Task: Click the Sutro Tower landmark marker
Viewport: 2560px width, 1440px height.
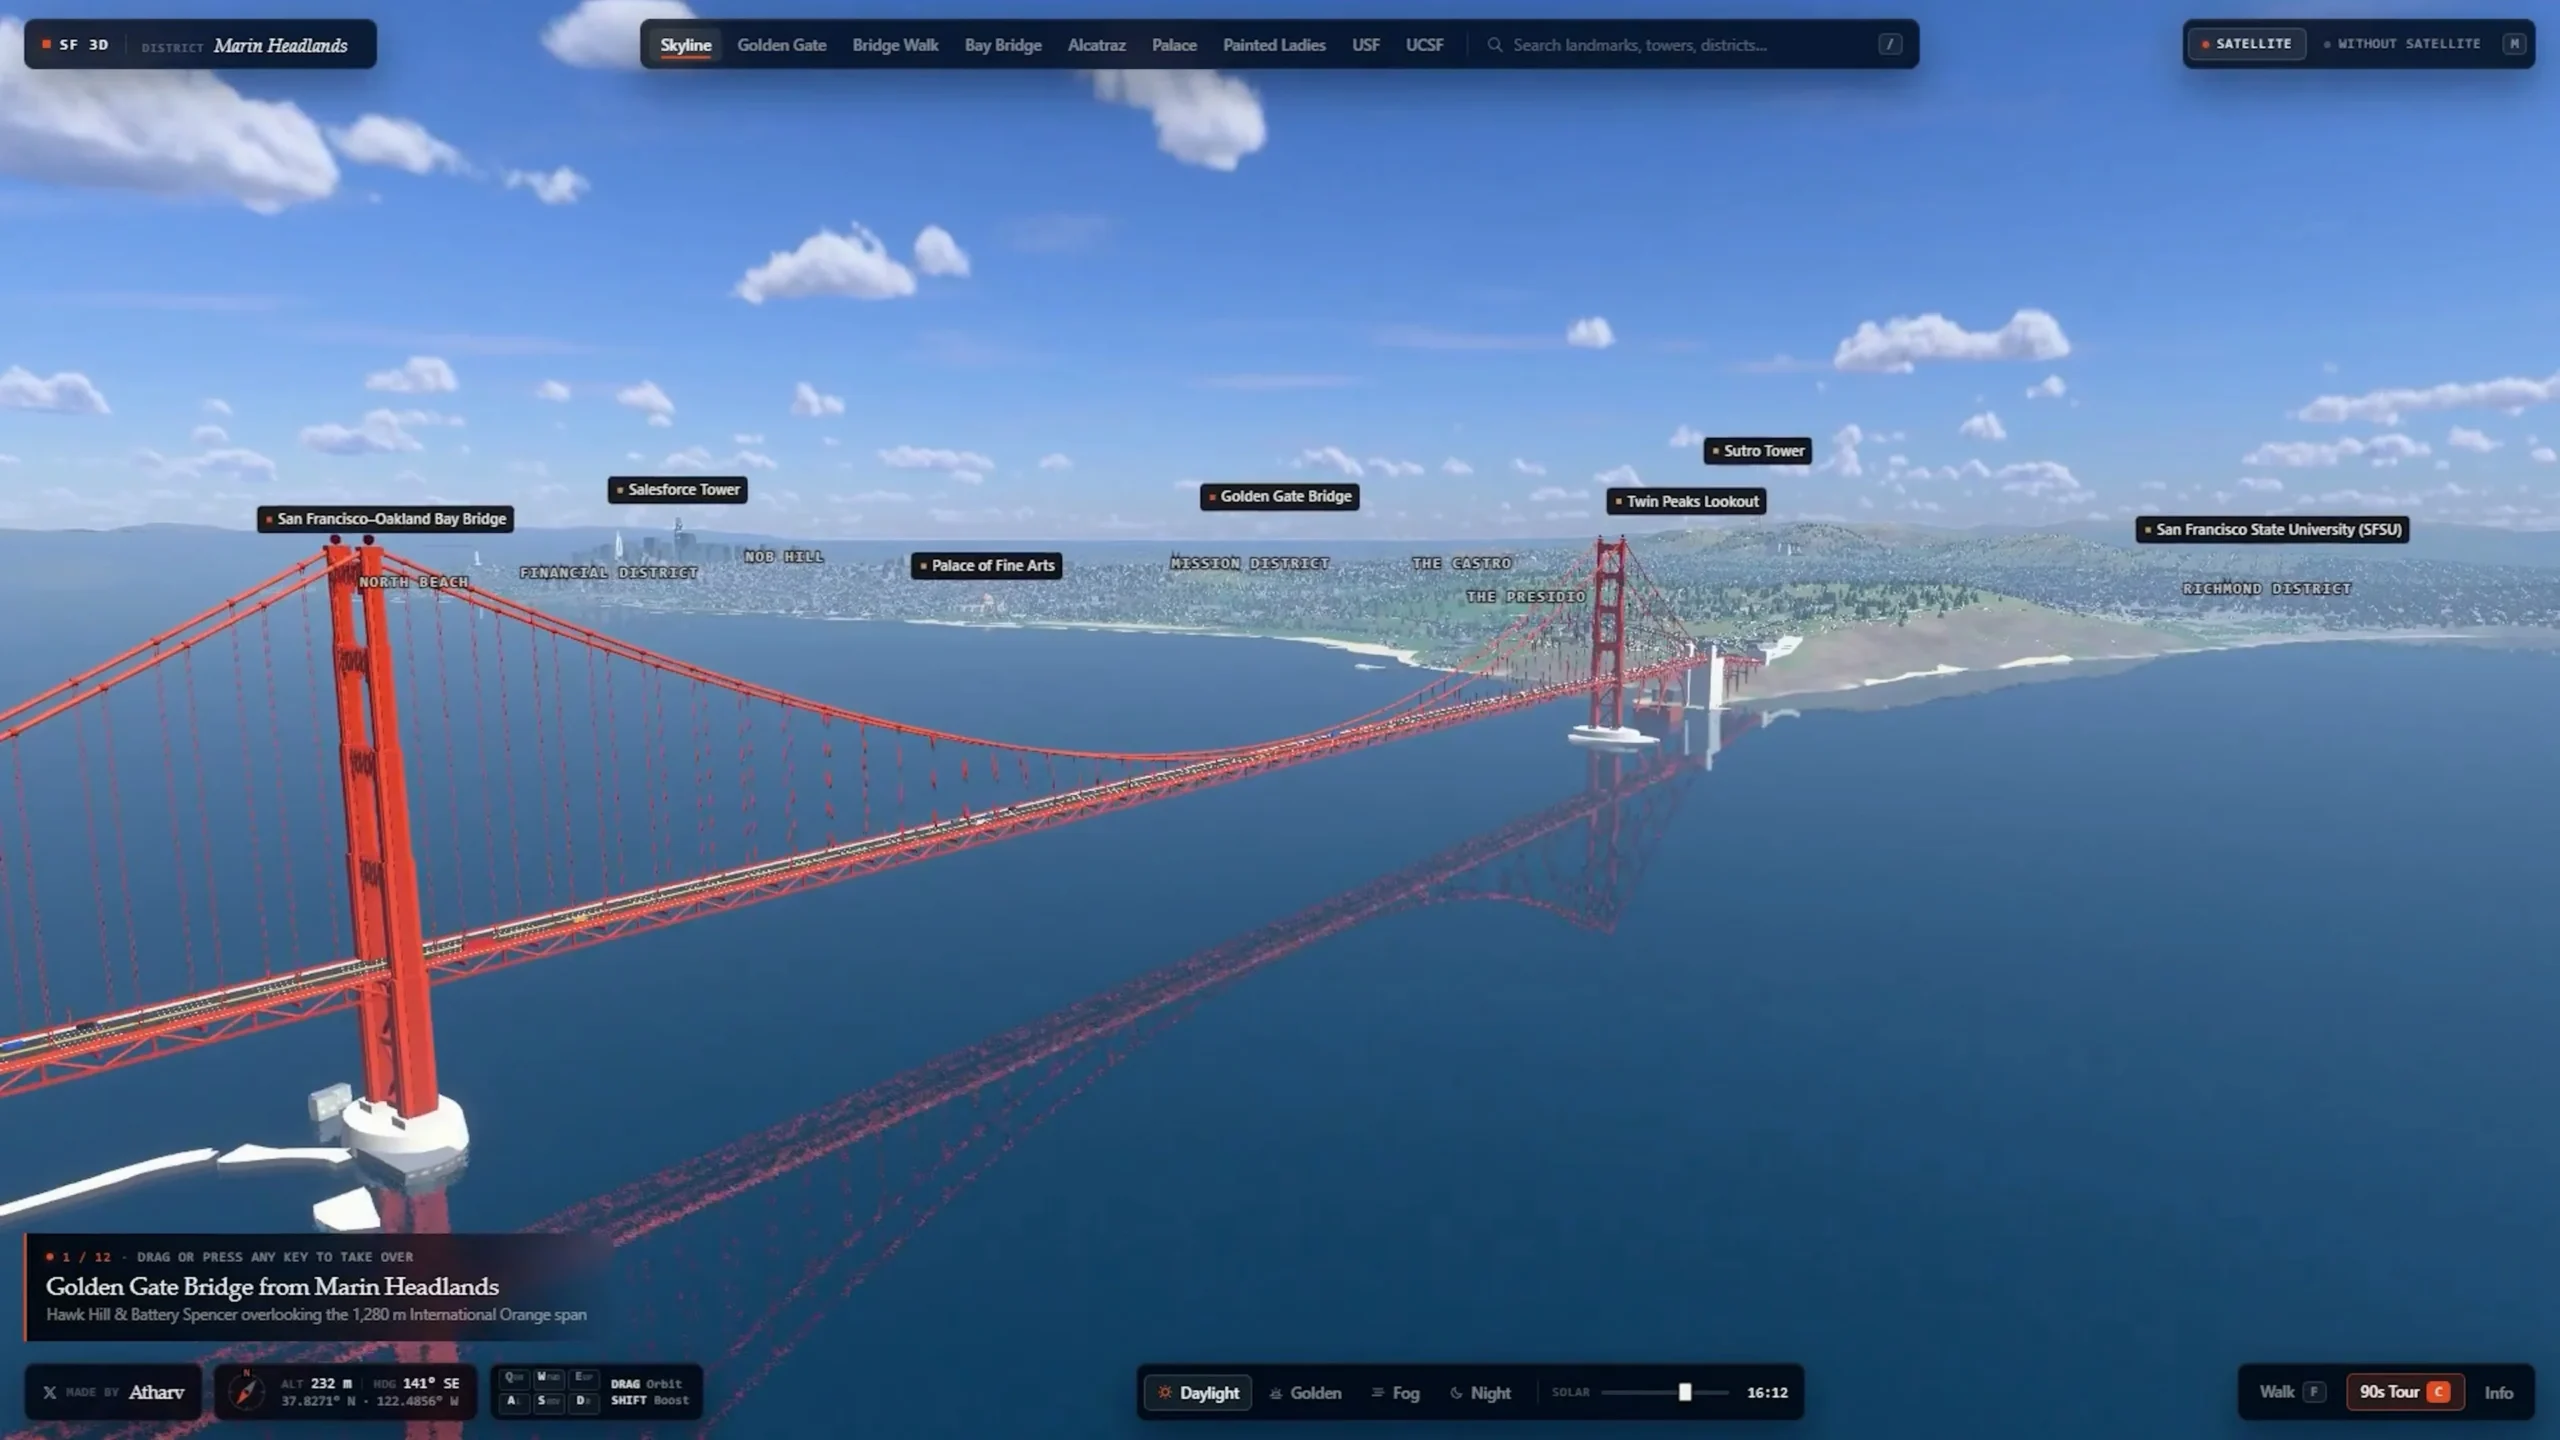Action: pyautogui.click(x=1758, y=451)
